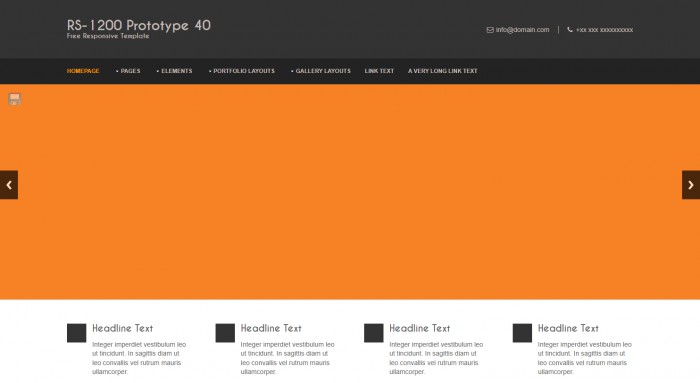
Task: Open A Very Long Link Text item
Action: pos(442,71)
